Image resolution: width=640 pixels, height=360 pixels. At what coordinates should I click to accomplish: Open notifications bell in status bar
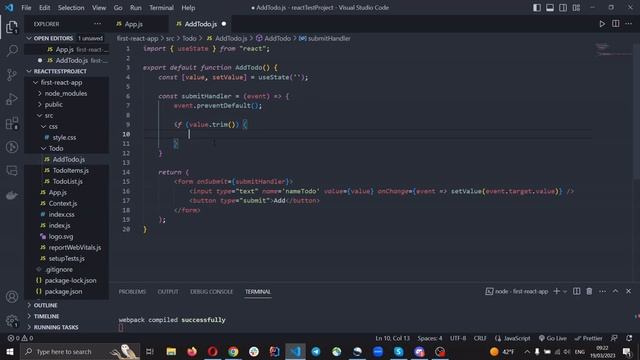click(x=629, y=338)
